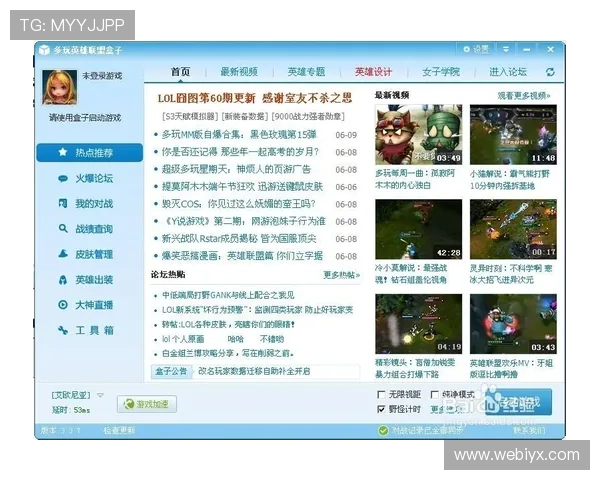The width and height of the screenshot is (600, 480).
Task: Switch to the 英雄专题 tab
Action: (x=306, y=72)
